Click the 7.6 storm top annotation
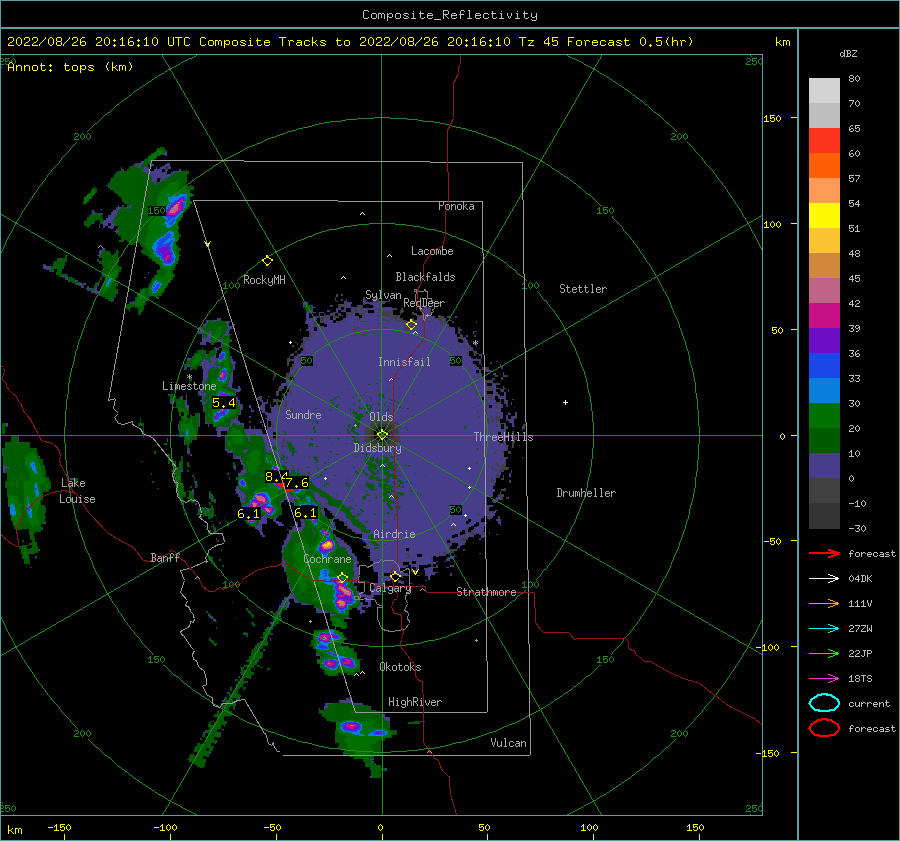900x841 pixels. (297, 483)
